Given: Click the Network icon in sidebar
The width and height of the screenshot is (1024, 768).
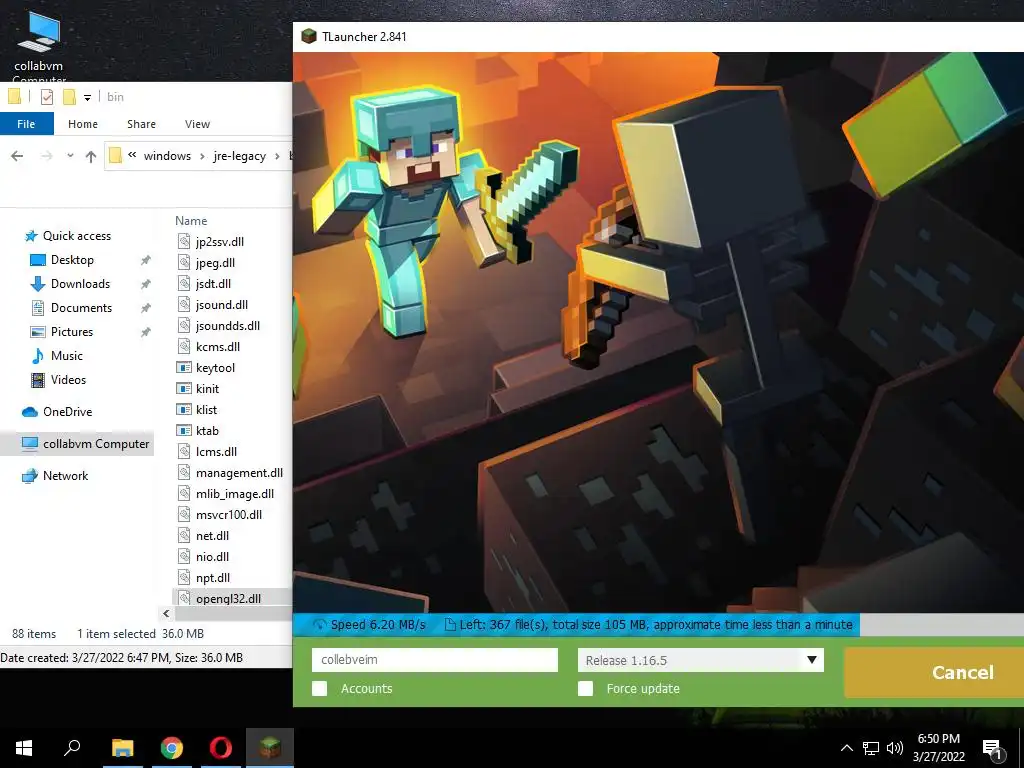Looking at the screenshot, I should point(30,475).
